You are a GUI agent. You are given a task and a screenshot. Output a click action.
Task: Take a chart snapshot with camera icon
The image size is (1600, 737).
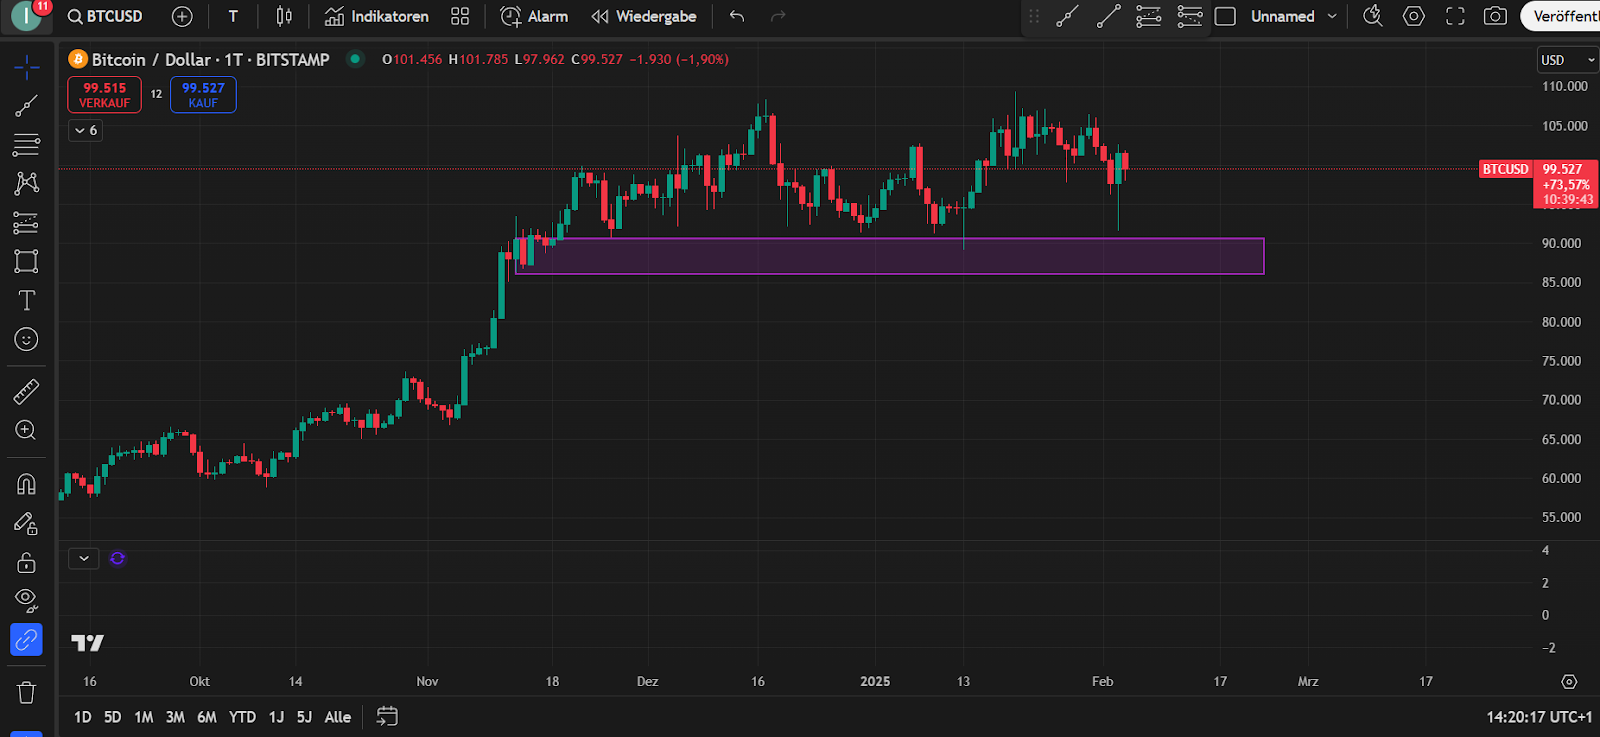coord(1495,16)
